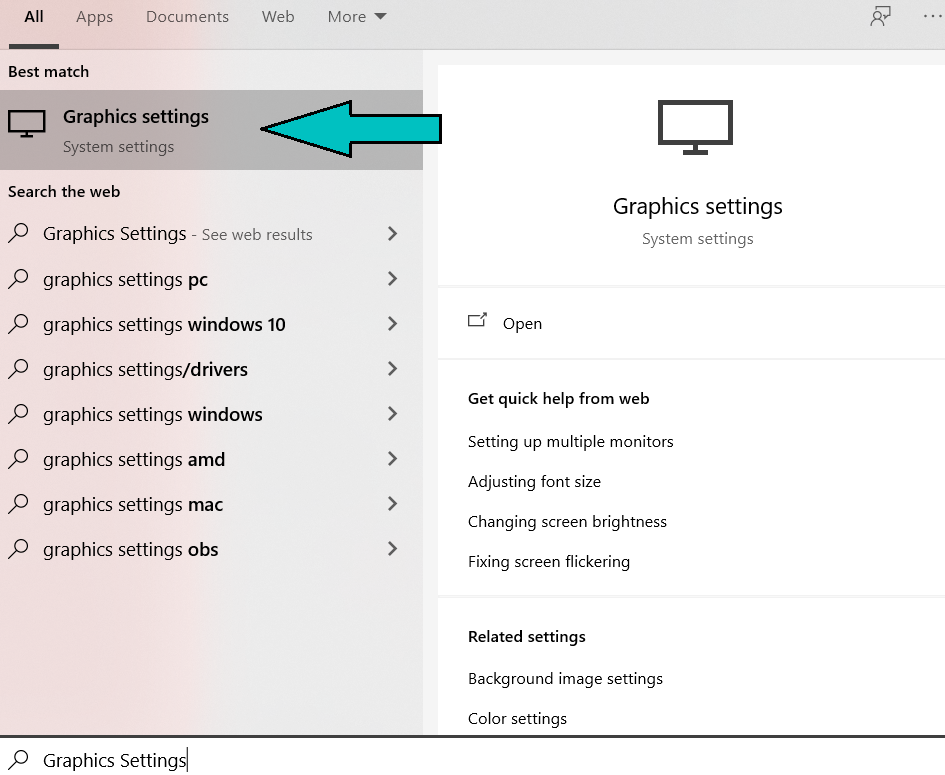945x775 pixels.
Task: Open 'Background image settings' related link
Action: pyautogui.click(x=565, y=679)
